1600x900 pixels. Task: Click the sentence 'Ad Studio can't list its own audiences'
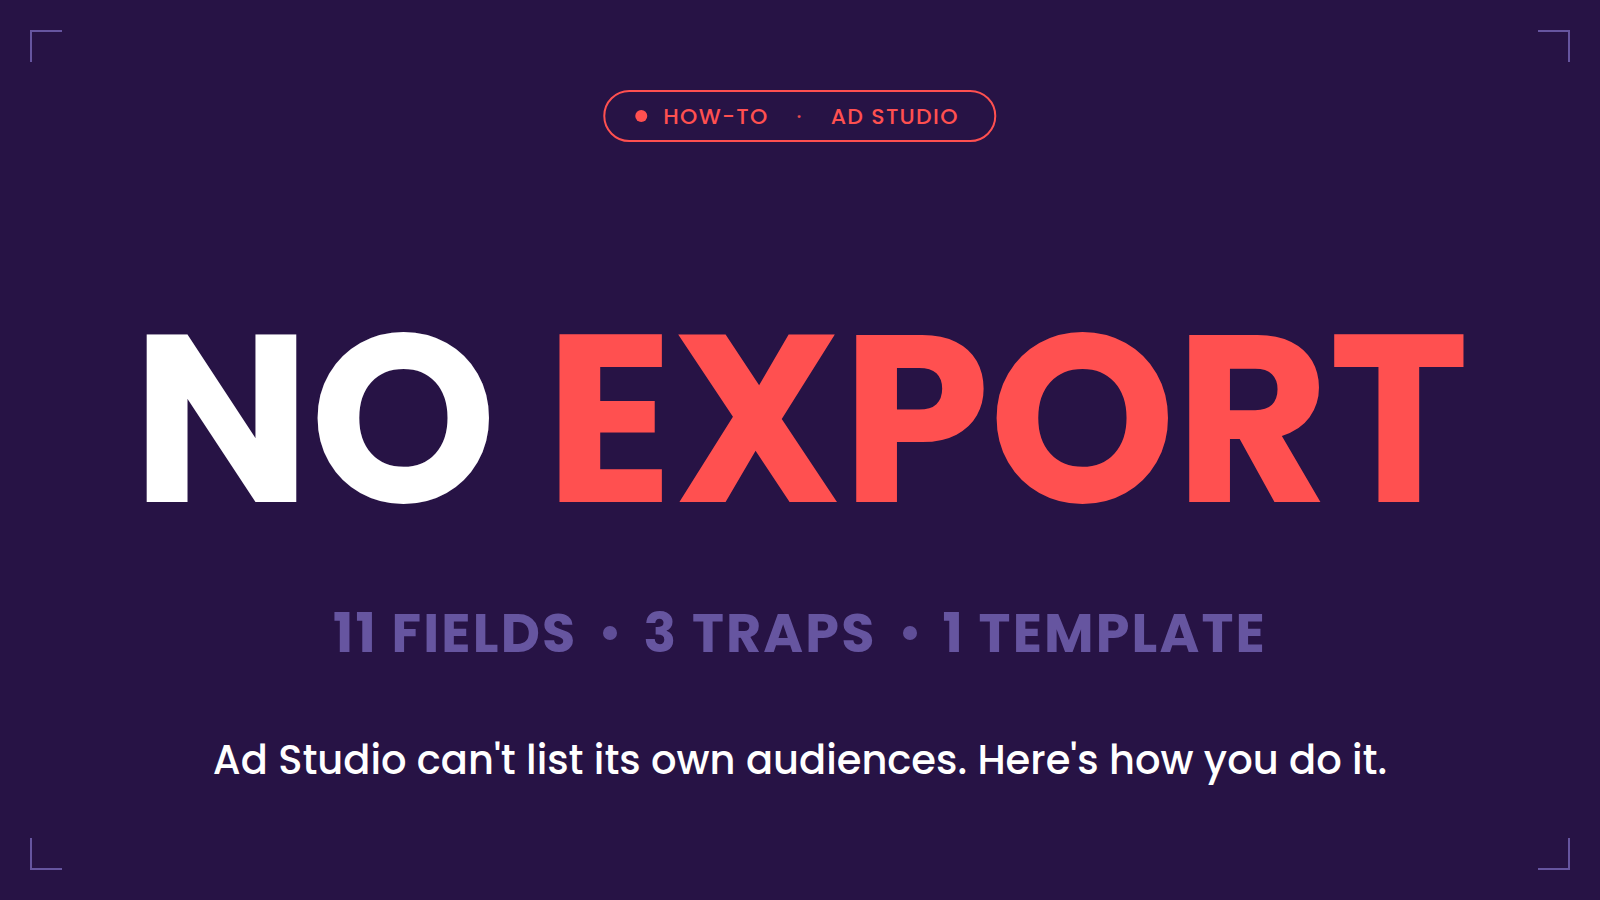(590, 760)
